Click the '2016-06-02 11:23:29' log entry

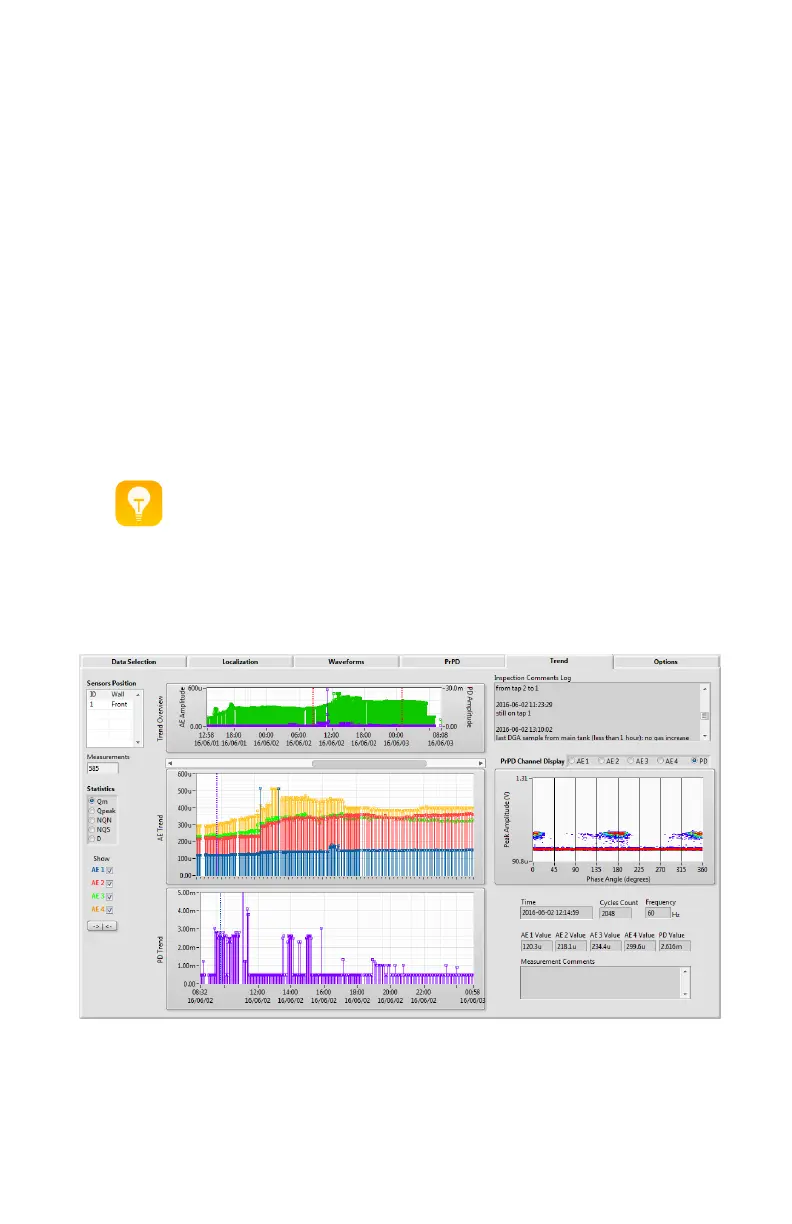pos(524,704)
